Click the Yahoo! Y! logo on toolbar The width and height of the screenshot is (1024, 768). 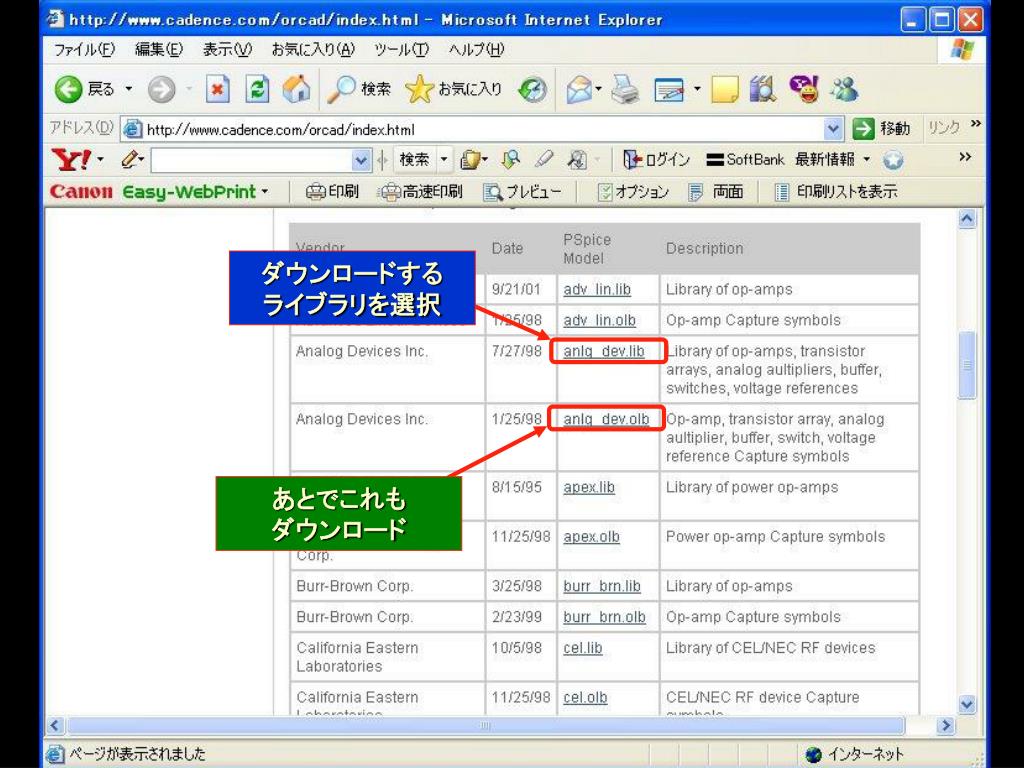click(71, 159)
